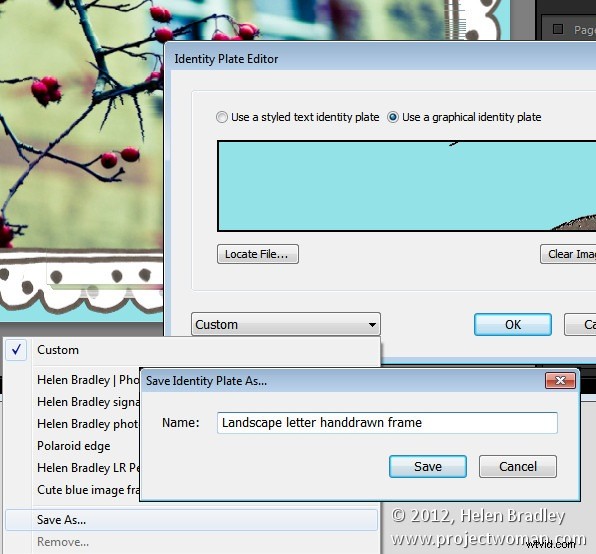Click the Clear Image button
Image resolution: width=596 pixels, height=554 pixels.
[568, 254]
